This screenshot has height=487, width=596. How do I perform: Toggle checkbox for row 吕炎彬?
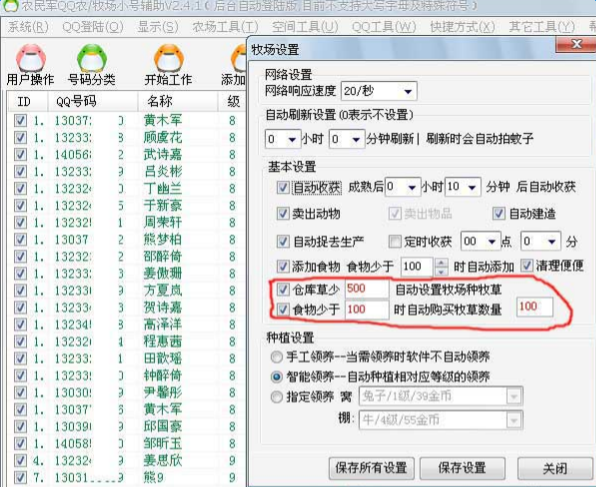21,172
